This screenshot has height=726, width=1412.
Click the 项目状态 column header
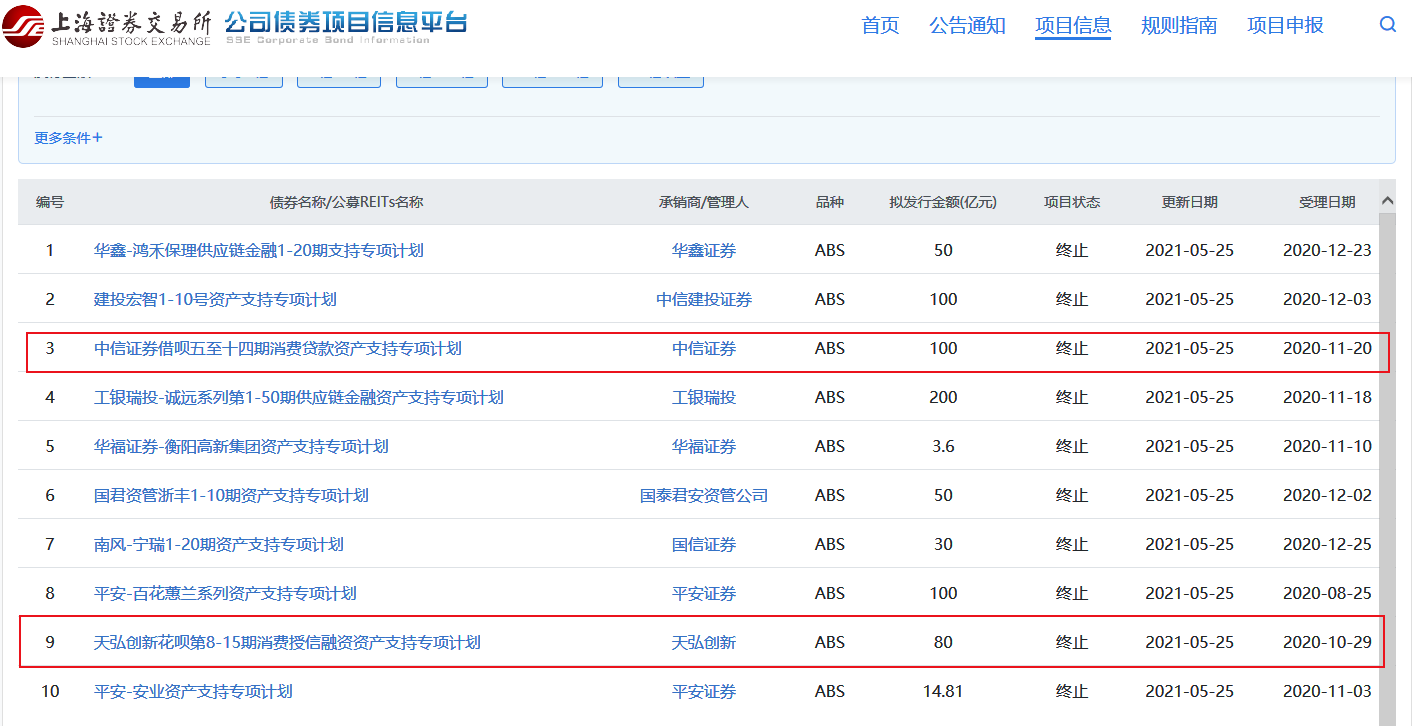tap(1072, 202)
